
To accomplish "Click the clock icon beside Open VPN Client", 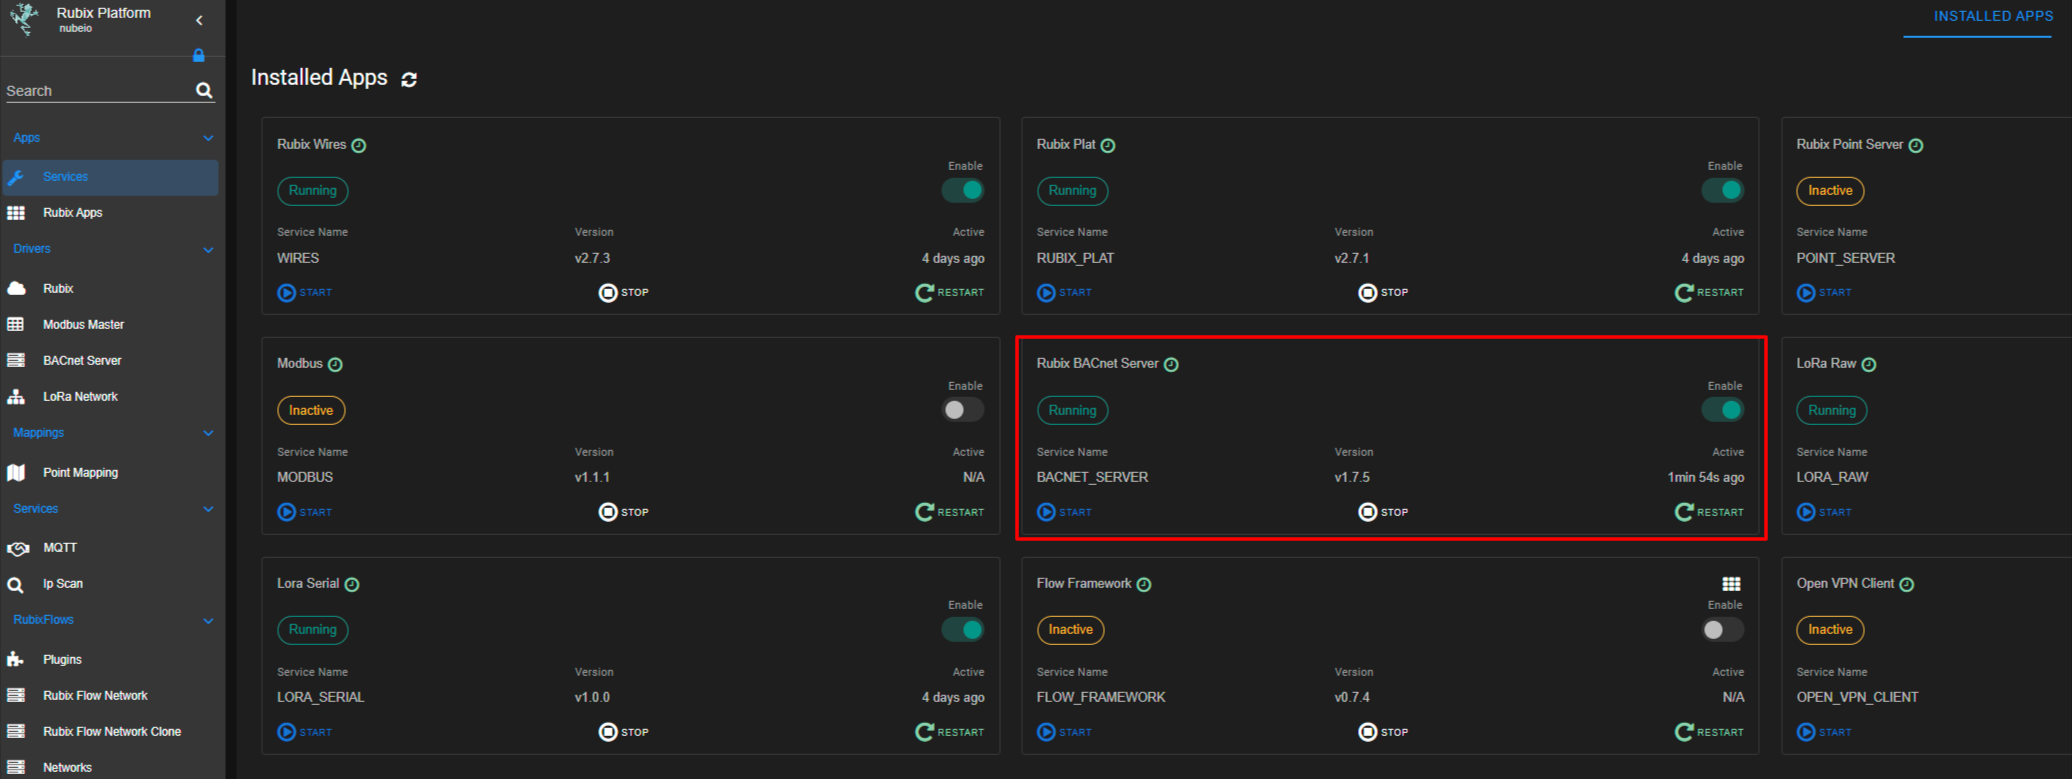I will [x=1907, y=584].
